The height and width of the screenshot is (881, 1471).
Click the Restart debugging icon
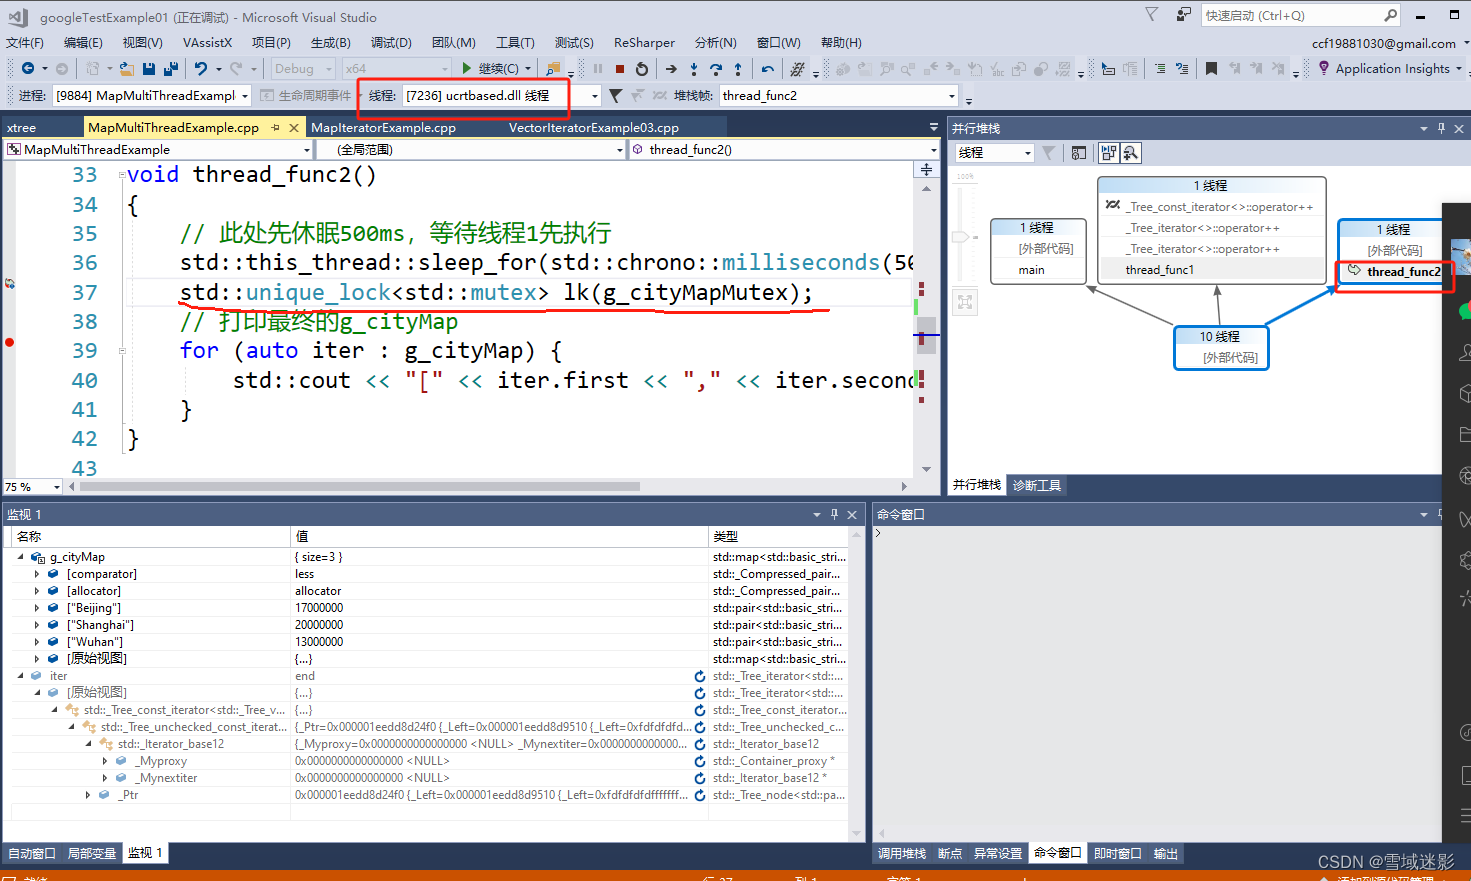[642, 69]
